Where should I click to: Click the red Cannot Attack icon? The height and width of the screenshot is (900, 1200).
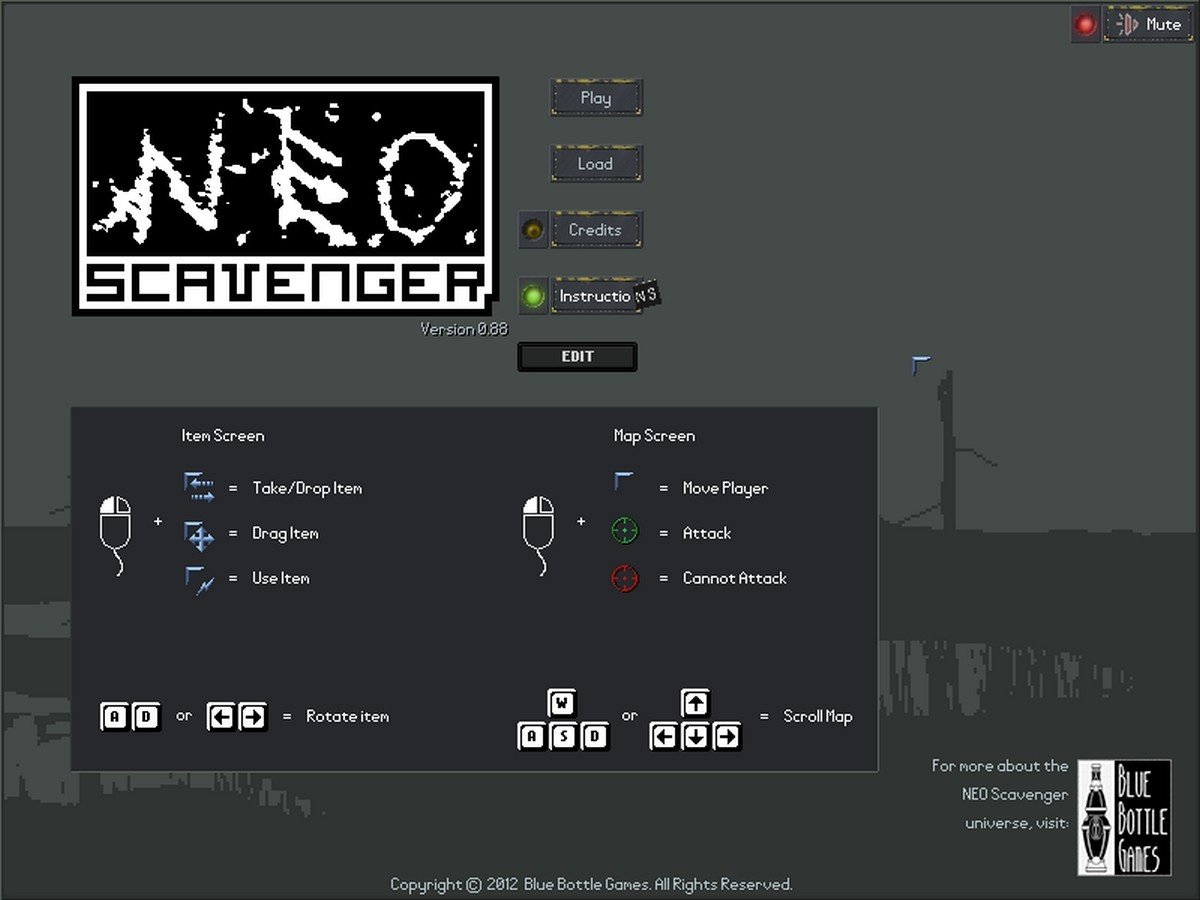point(624,578)
